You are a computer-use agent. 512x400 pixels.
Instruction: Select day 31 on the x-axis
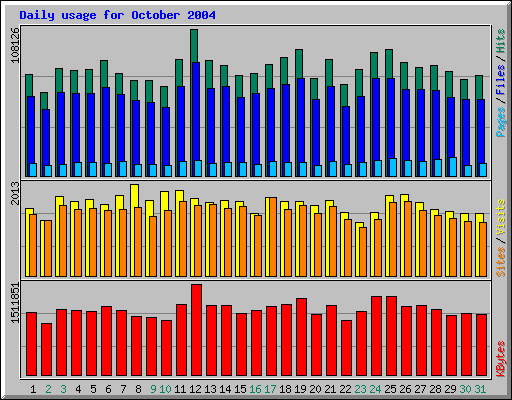(480, 389)
